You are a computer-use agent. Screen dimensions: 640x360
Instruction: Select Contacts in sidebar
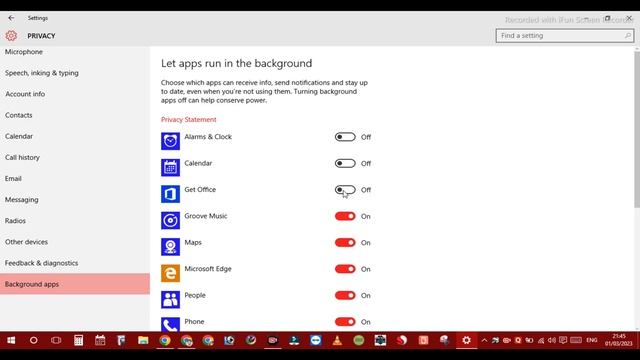(x=75, y=115)
